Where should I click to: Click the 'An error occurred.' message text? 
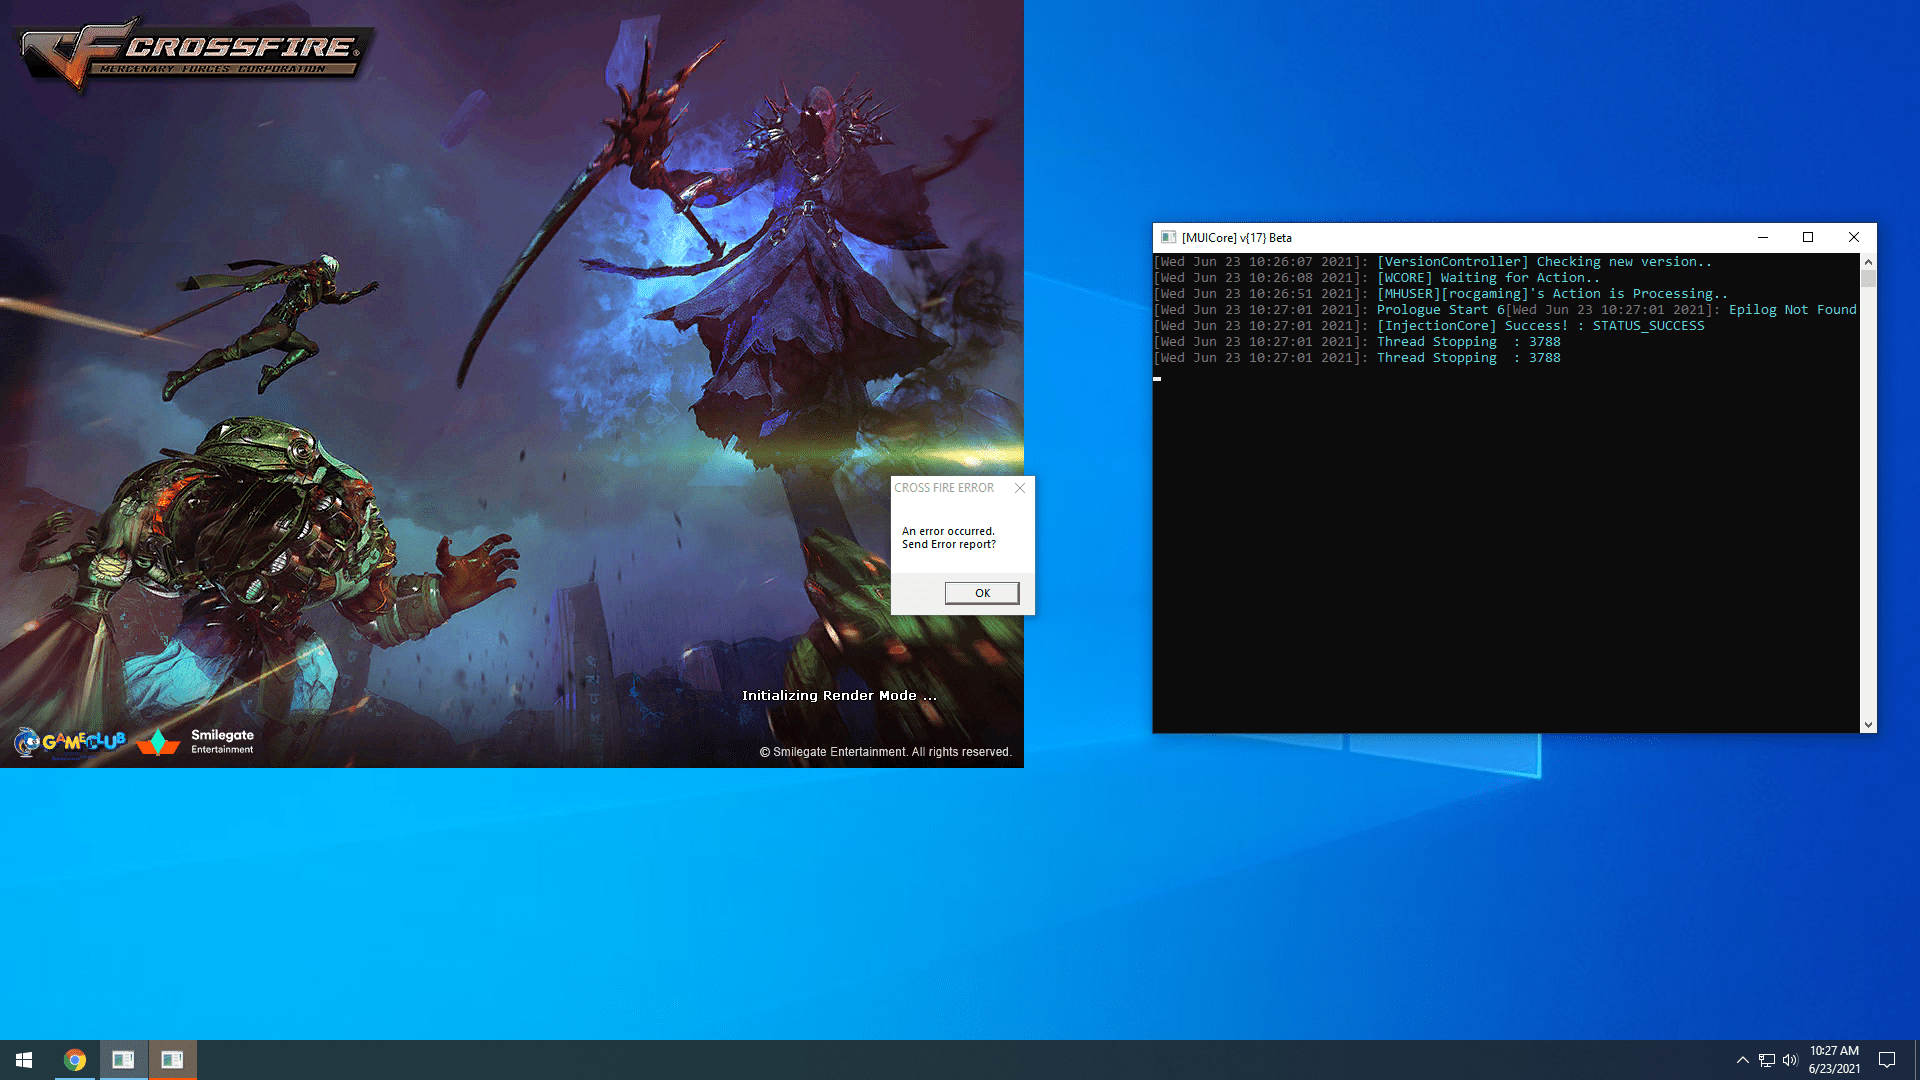[948, 531]
